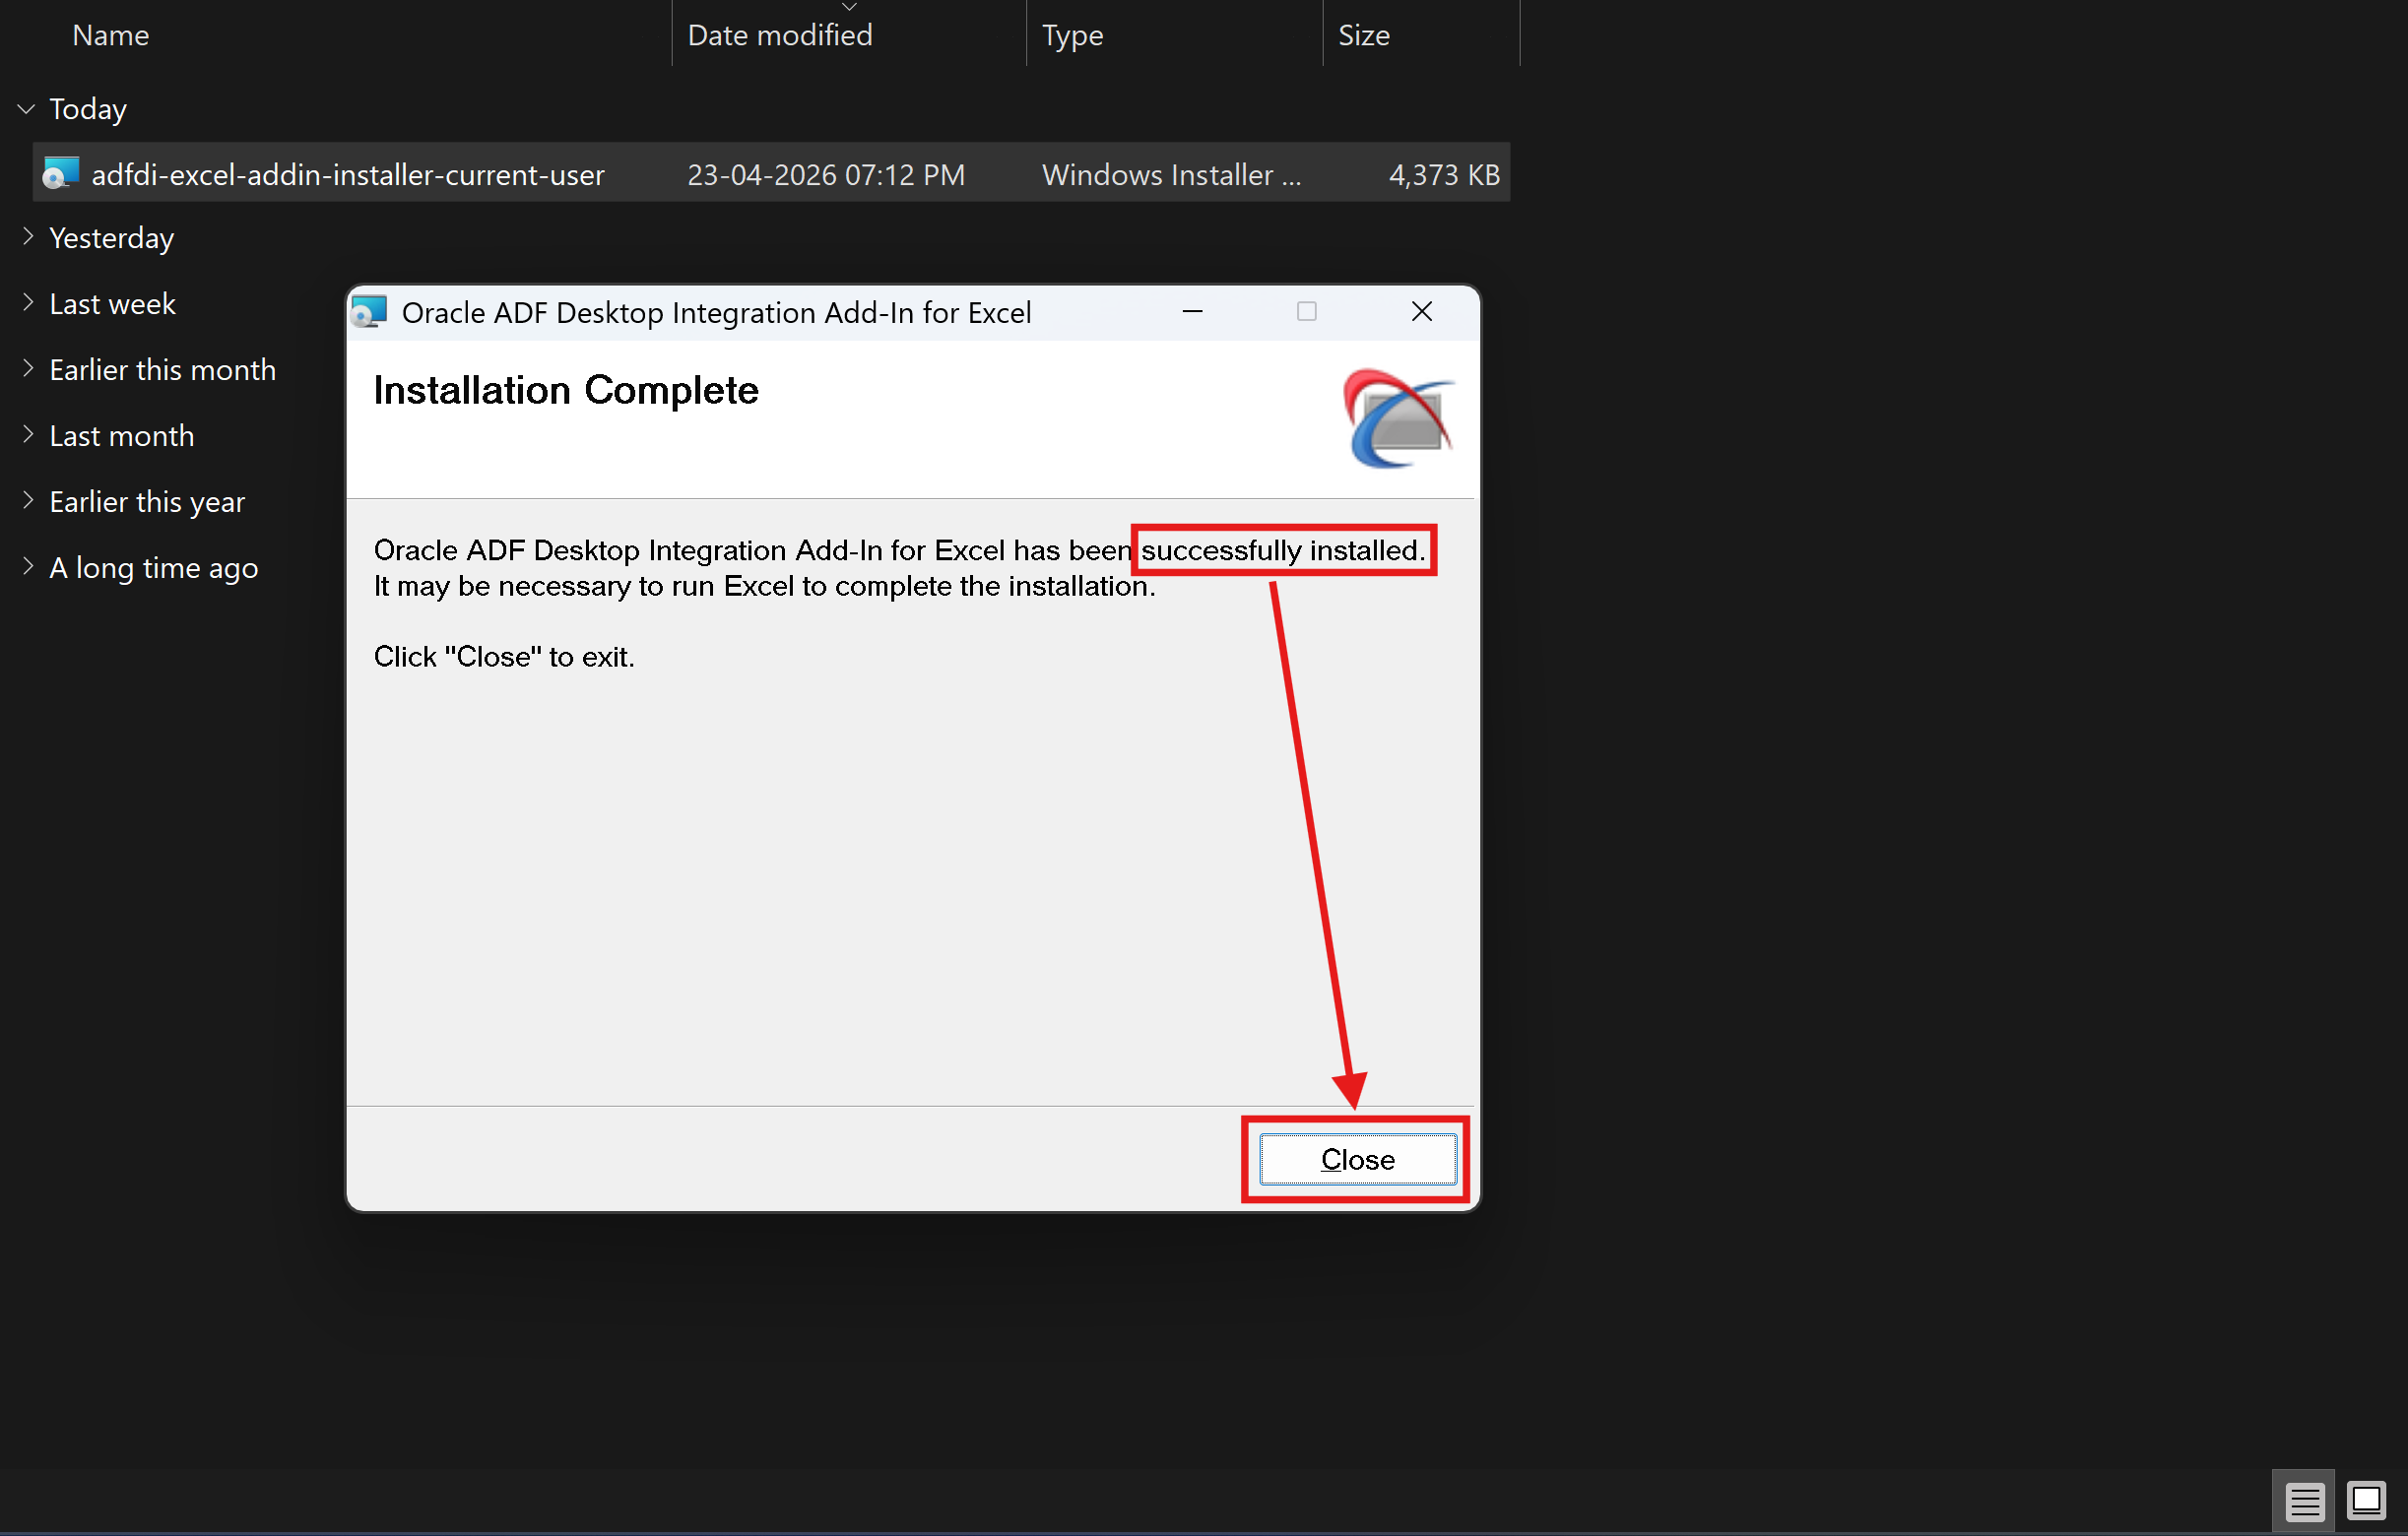Collapse the Today group chevron

tap(27, 108)
